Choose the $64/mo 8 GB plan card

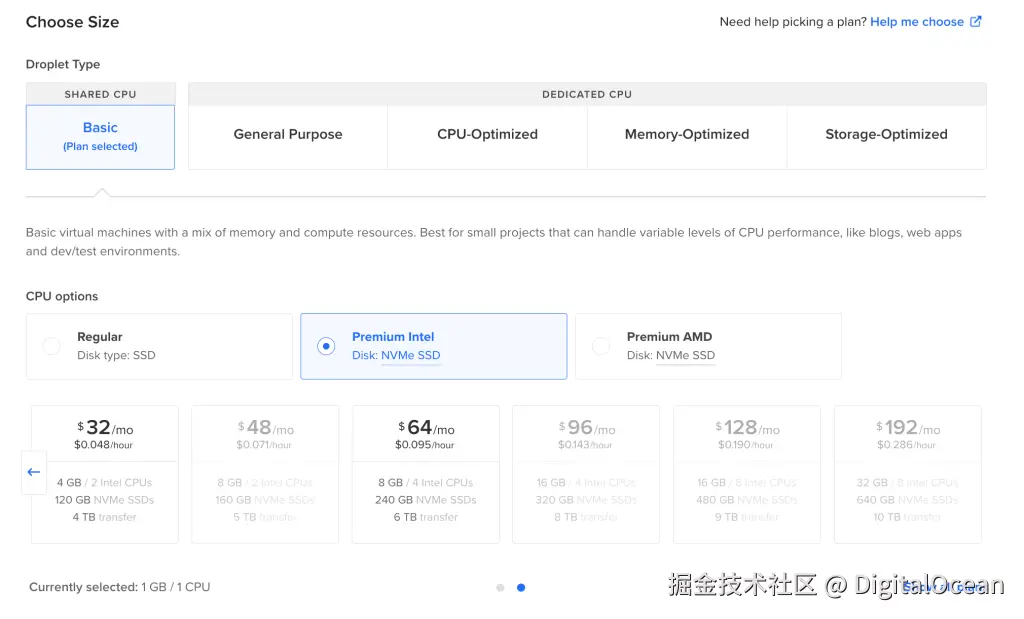[426, 474]
